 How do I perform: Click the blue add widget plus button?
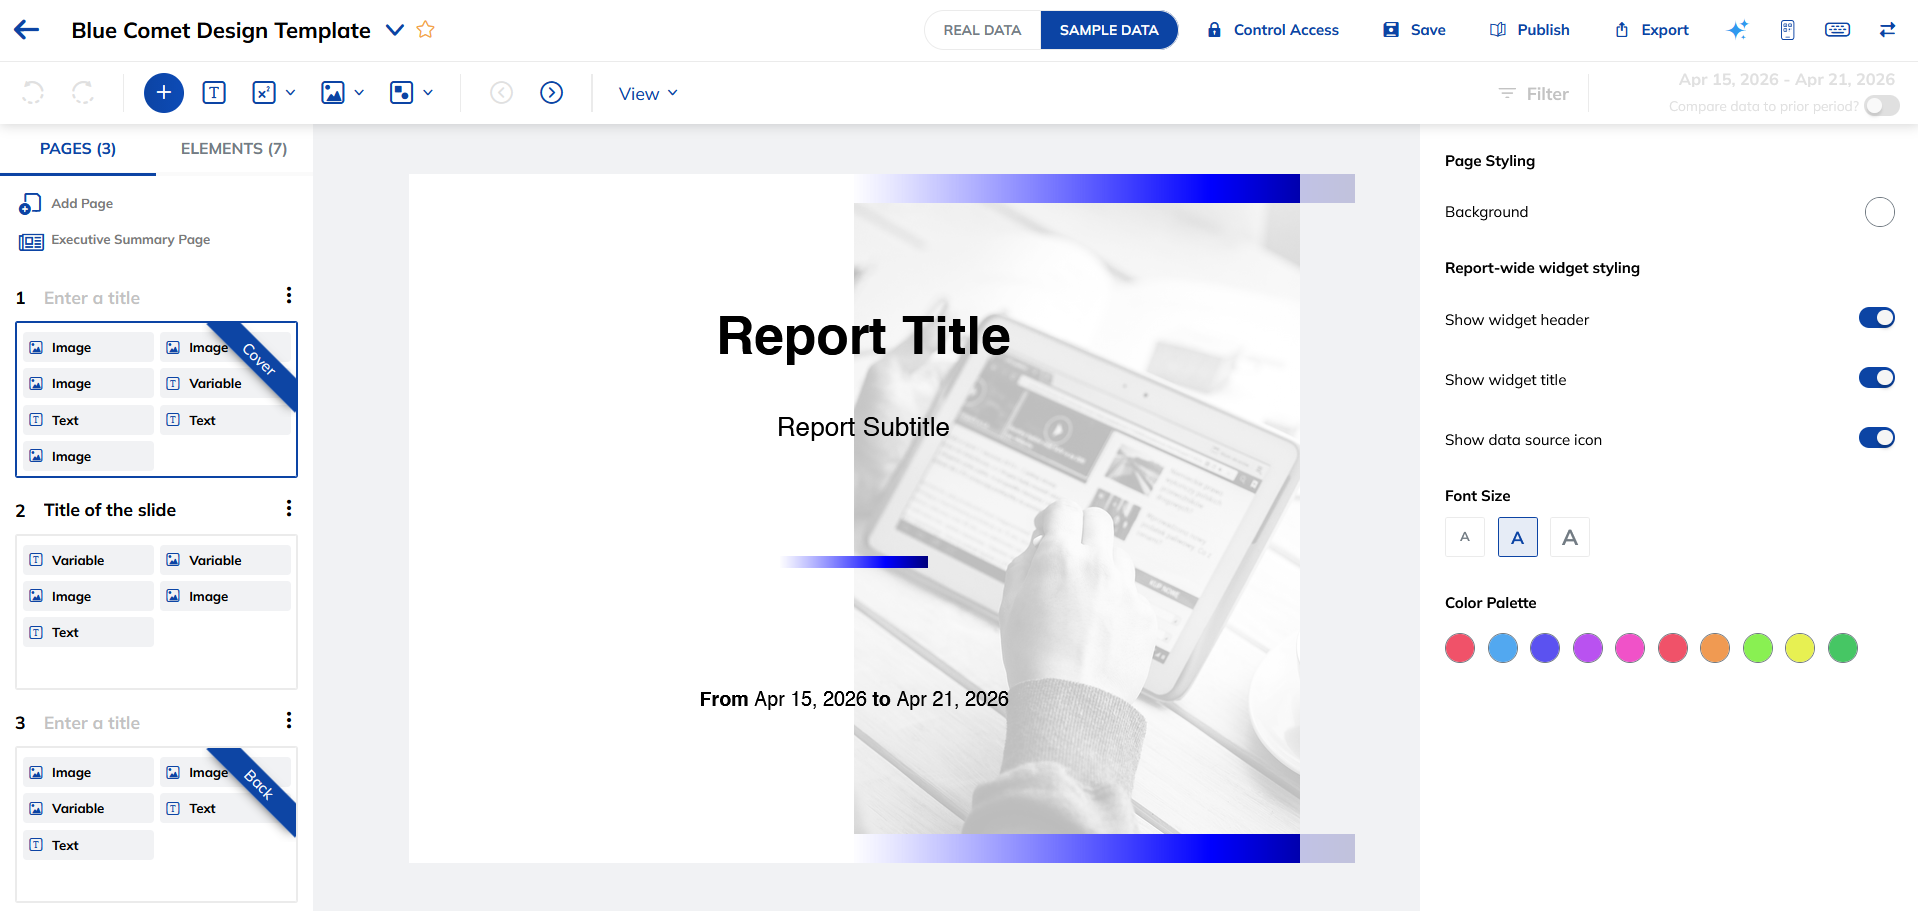pos(164,93)
